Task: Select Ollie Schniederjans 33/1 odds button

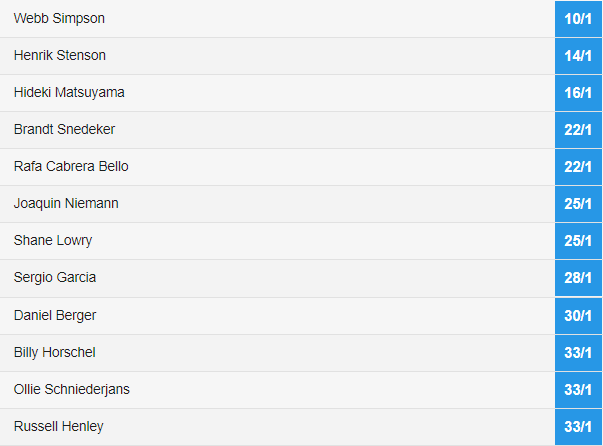Action: pos(578,389)
